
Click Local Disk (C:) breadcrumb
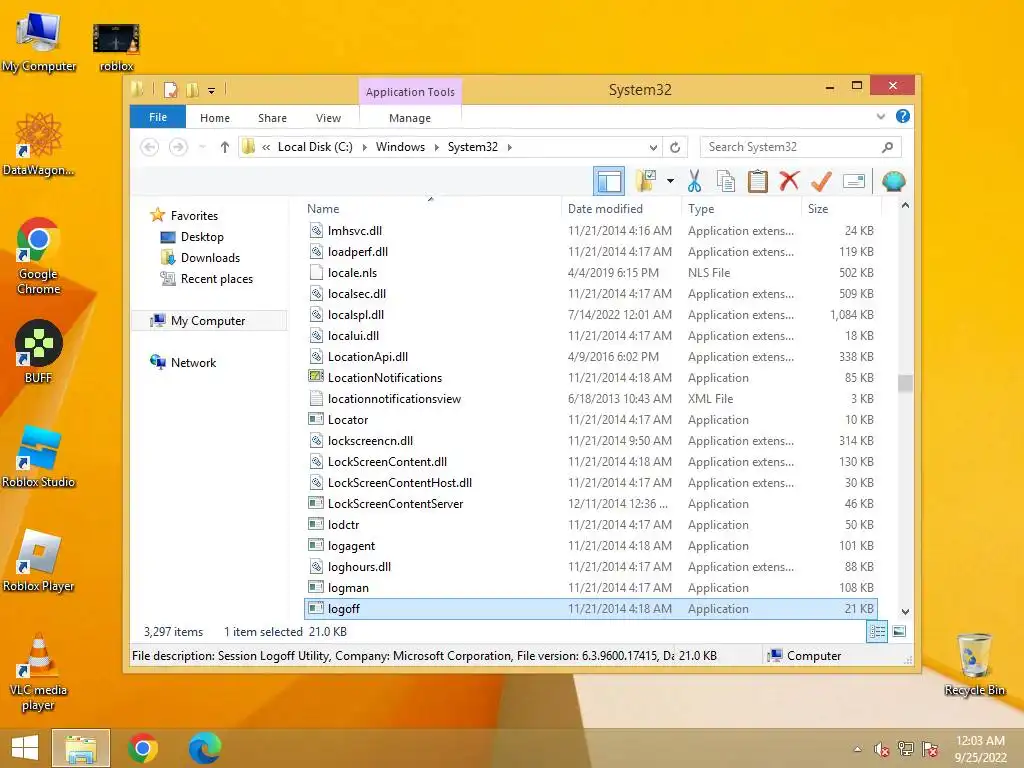click(x=315, y=147)
